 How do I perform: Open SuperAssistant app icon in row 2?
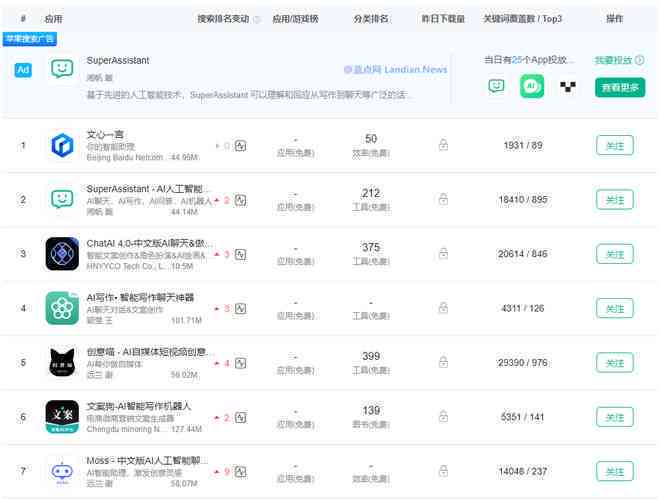click(x=62, y=199)
